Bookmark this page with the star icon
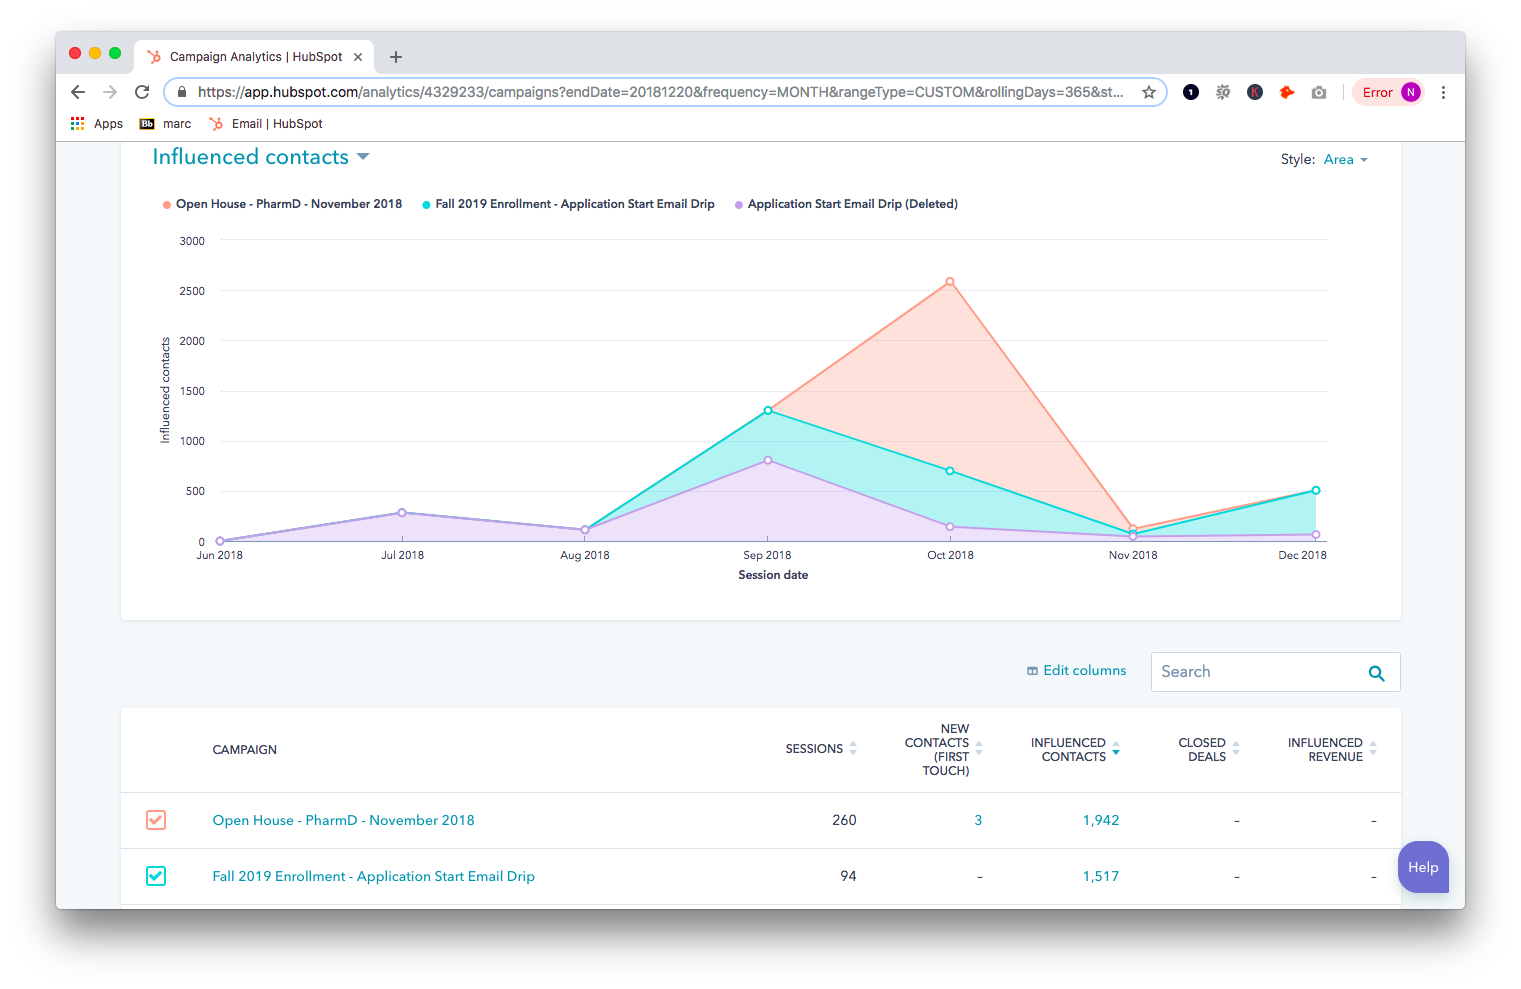Image resolution: width=1521 pixels, height=989 pixels. click(1148, 92)
